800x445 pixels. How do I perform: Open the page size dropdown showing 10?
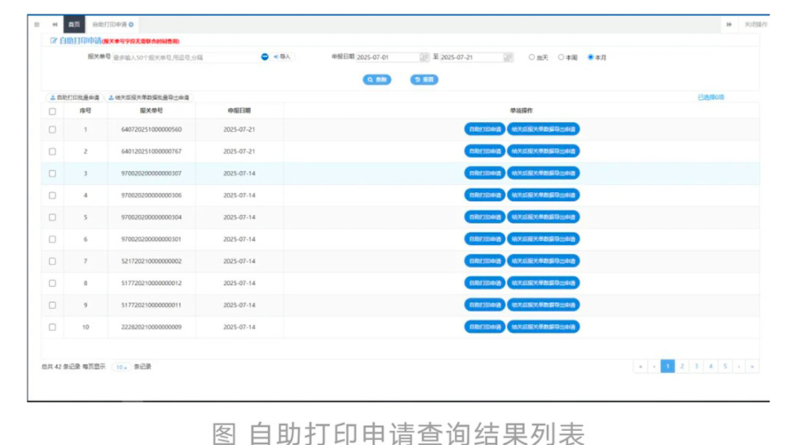[x=120, y=367]
